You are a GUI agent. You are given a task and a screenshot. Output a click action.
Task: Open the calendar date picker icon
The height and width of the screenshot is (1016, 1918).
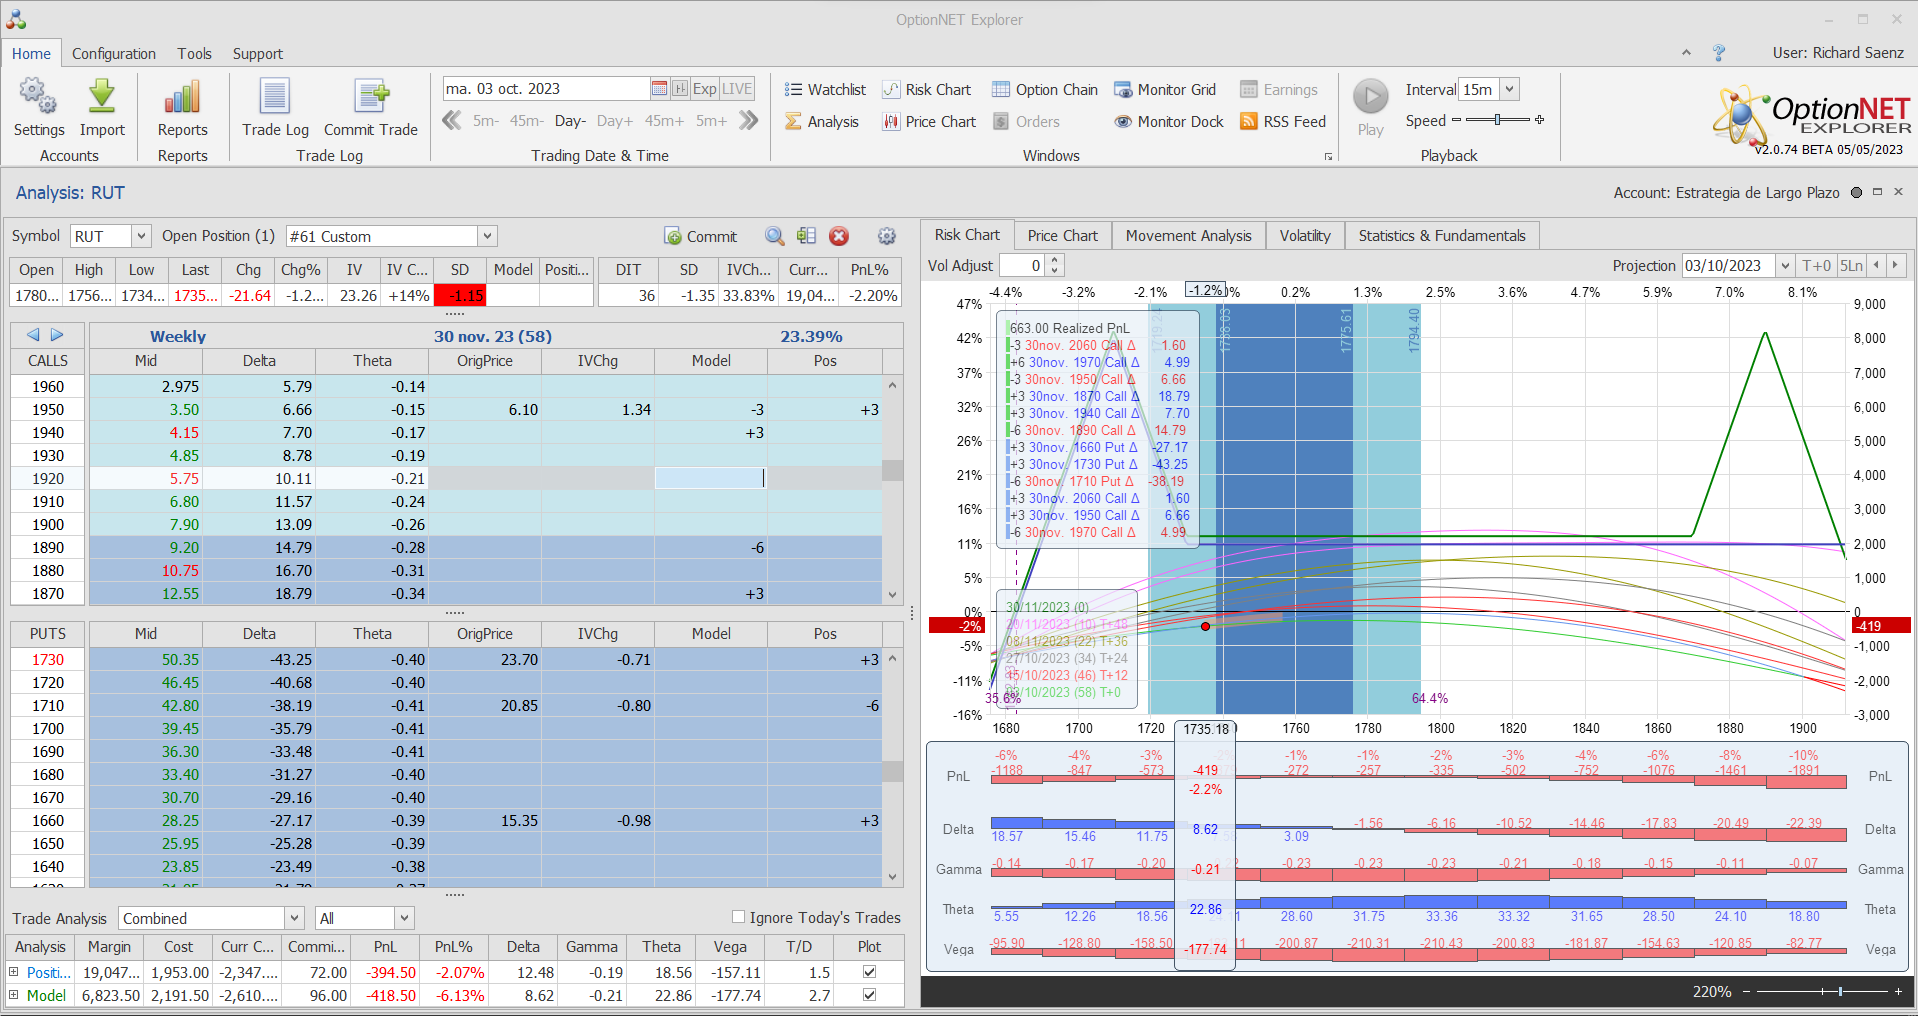659,89
